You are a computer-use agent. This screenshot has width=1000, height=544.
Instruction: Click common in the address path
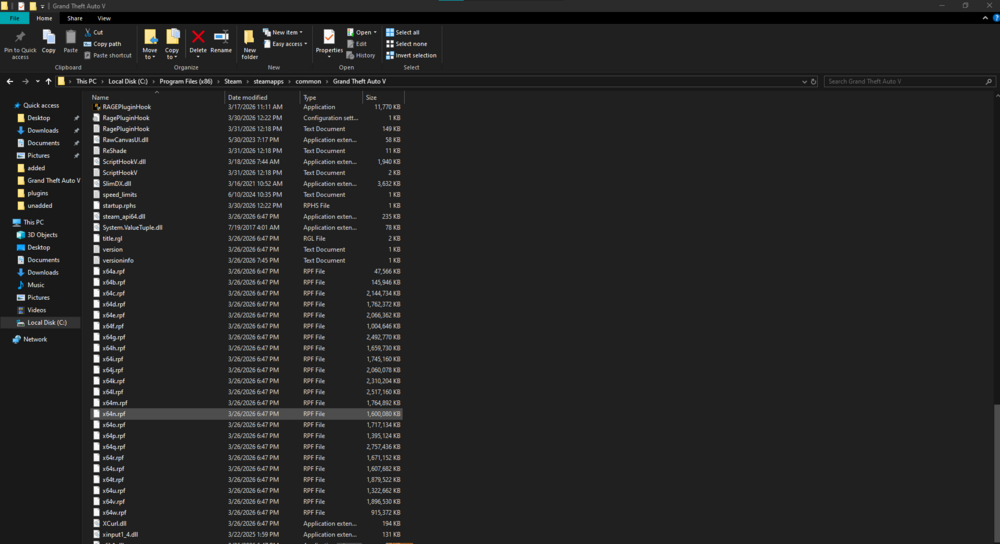[308, 82]
